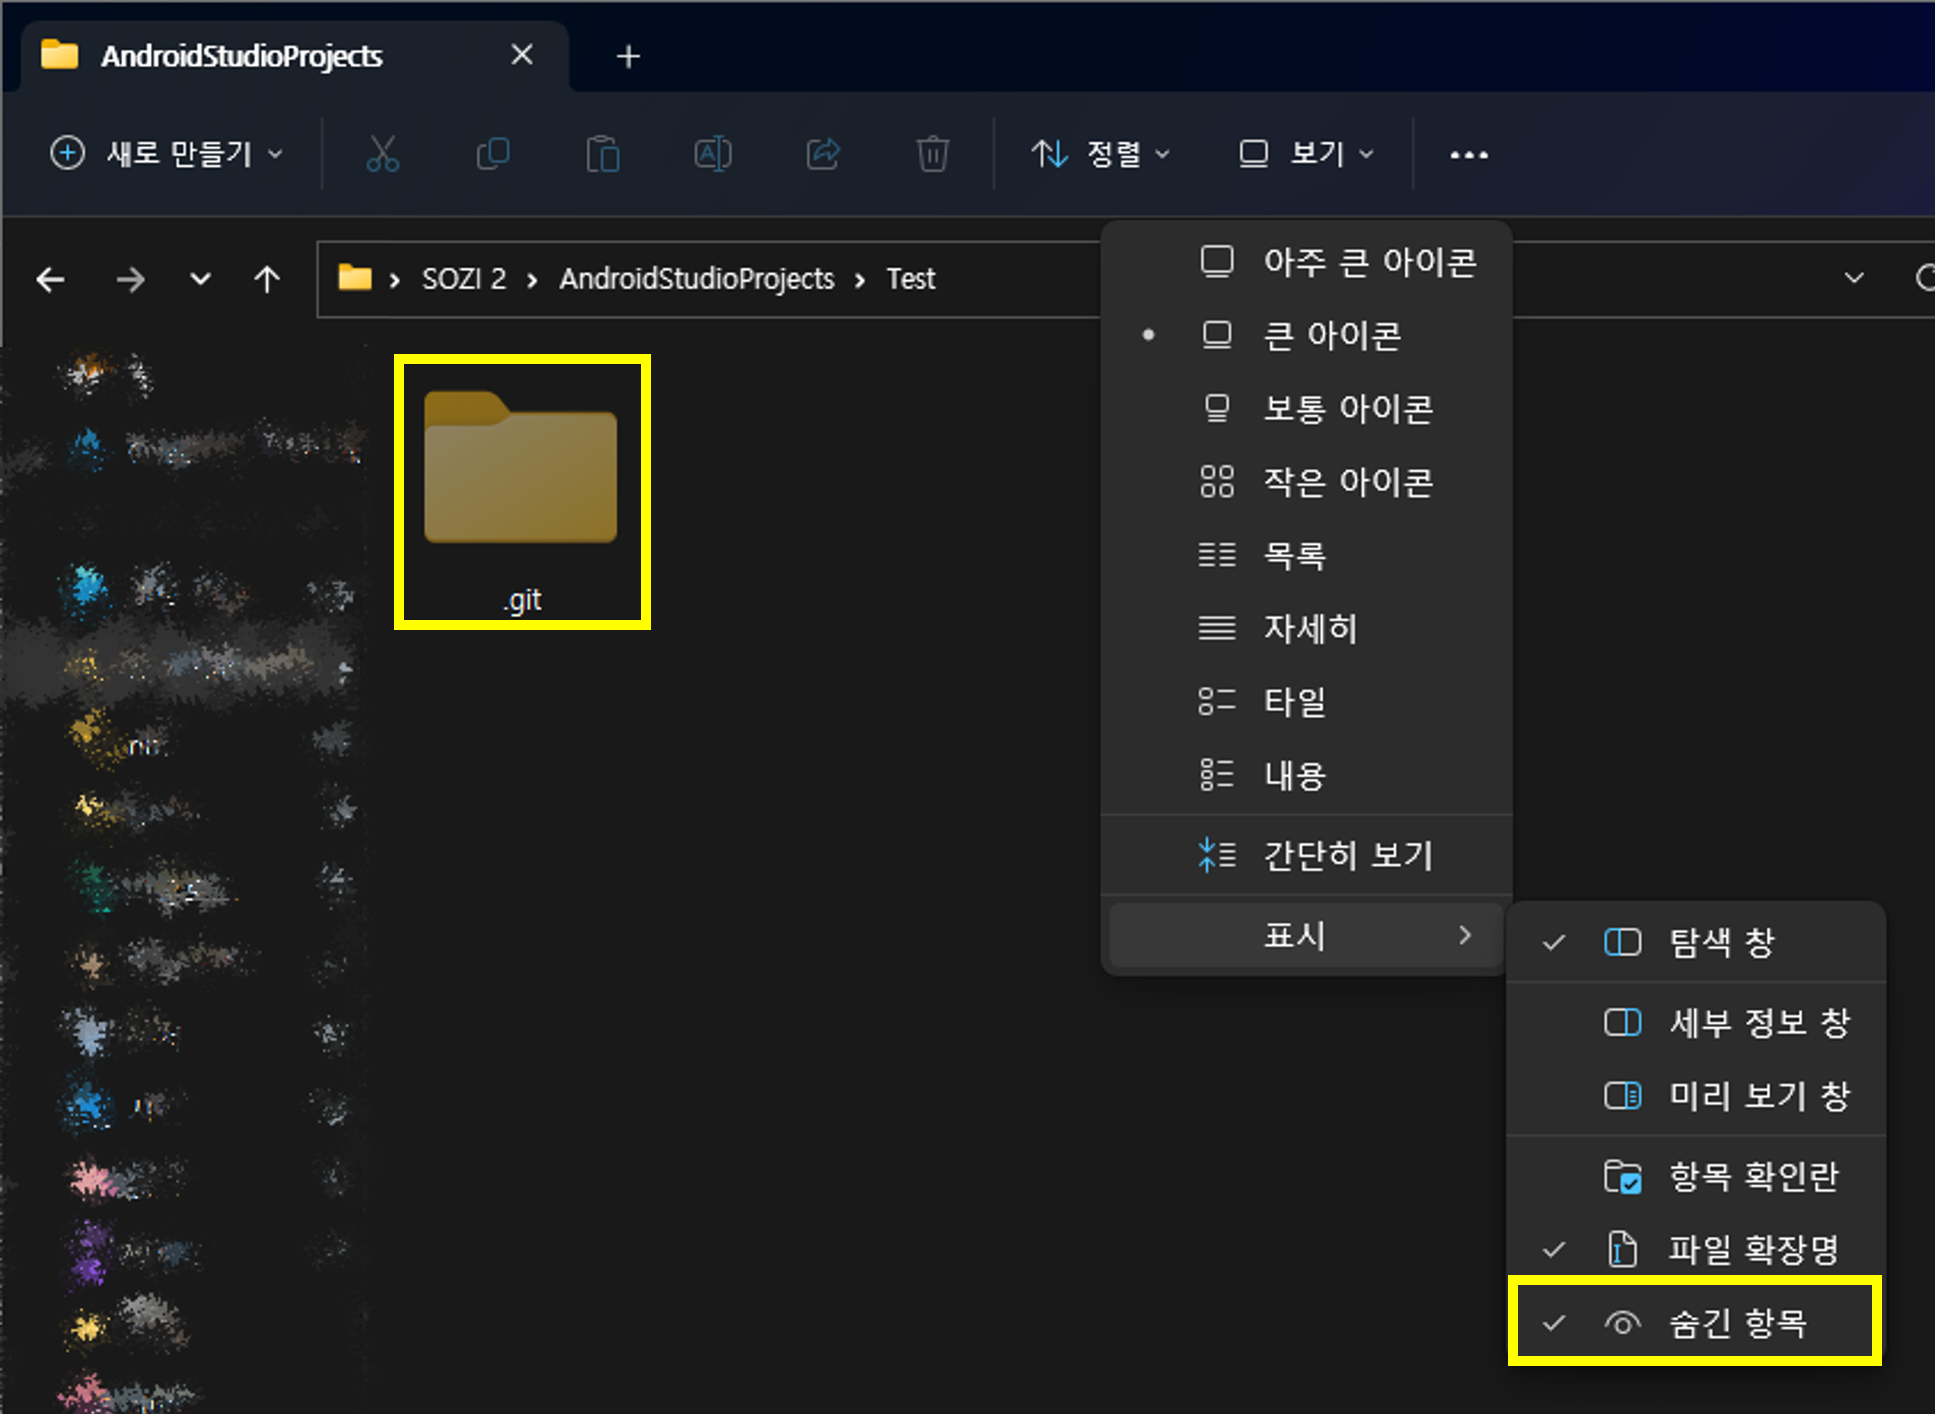The height and width of the screenshot is (1414, 1935).
Task: Select 보통 아이콘 view size
Action: 1342,409
